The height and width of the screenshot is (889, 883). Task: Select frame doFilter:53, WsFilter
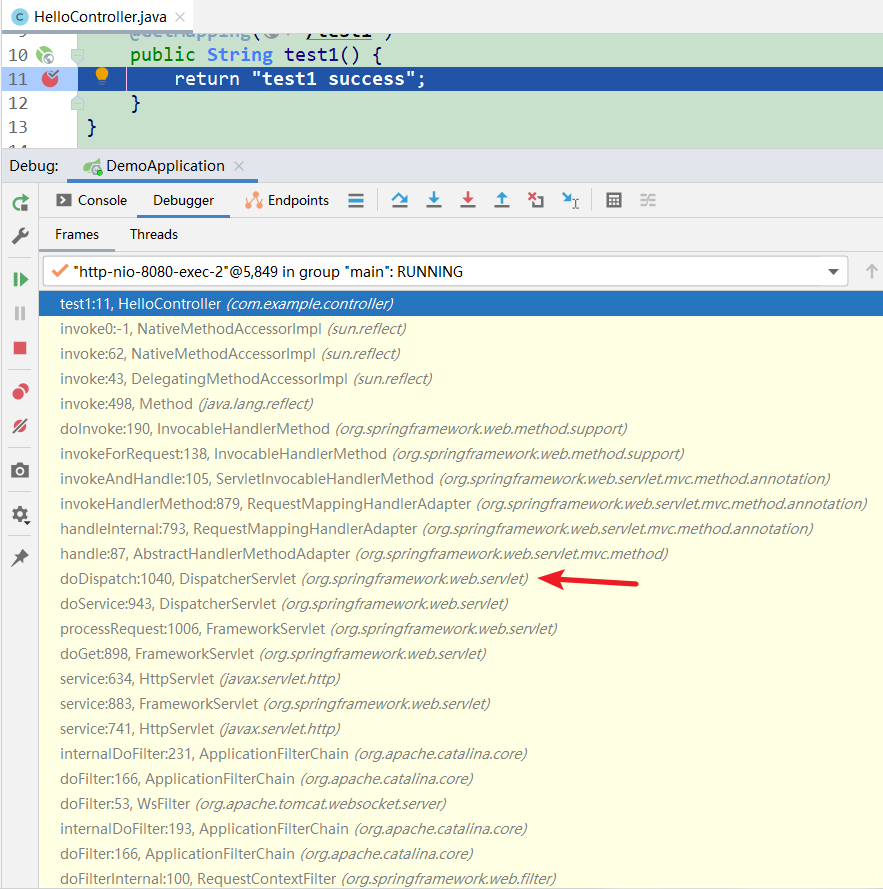coord(460,803)
